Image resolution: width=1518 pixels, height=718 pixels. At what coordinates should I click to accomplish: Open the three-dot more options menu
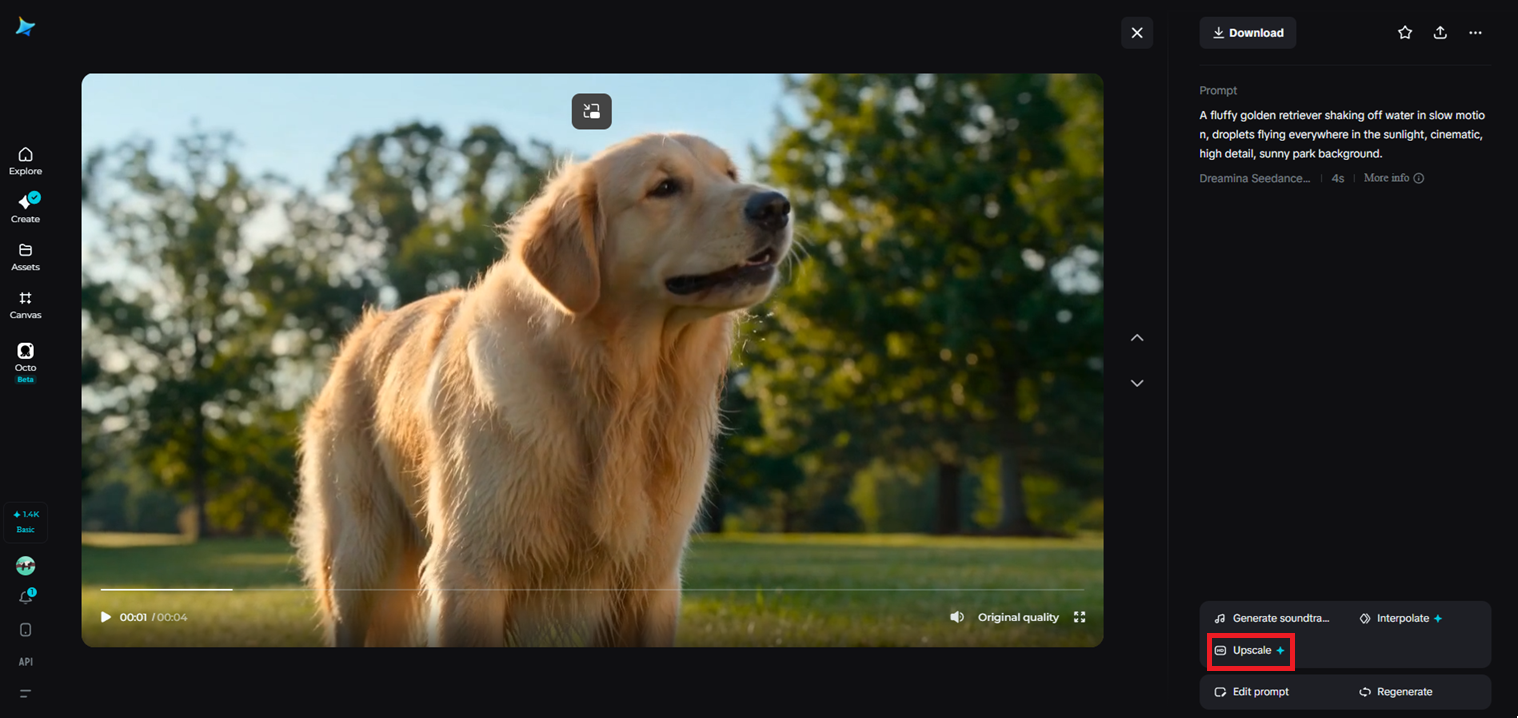pos(1475,33)
